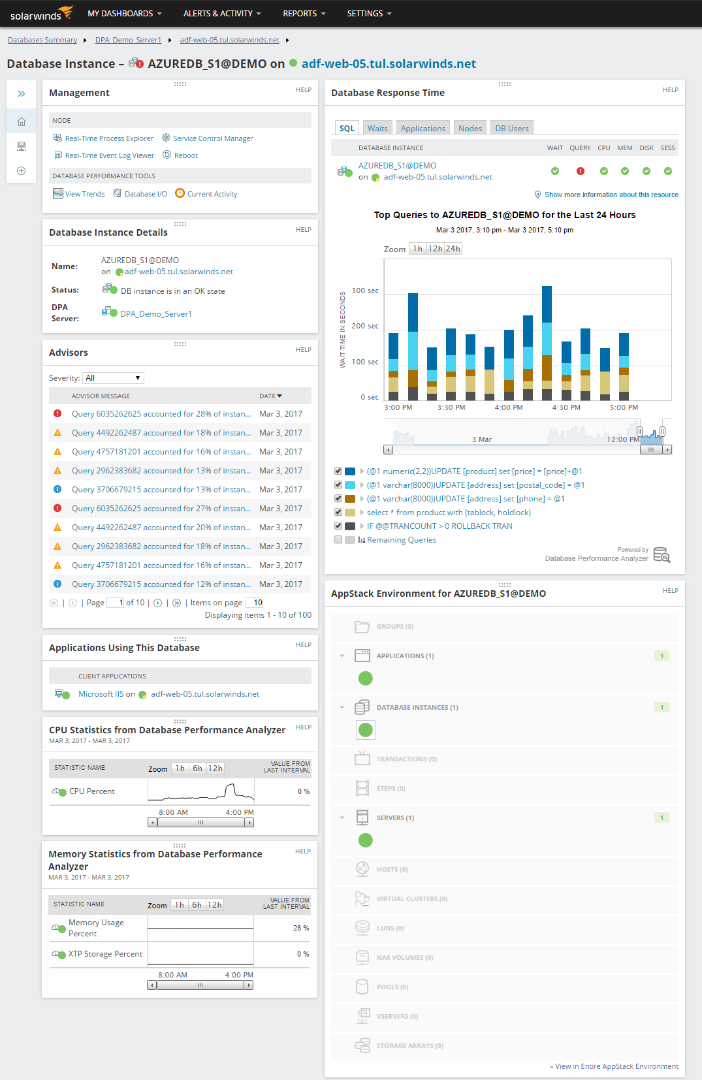Toggle checkbox for IF @@TRANCOUNT ROLLBACK query
Viewport: 702px width, 1080px height.
338,526
